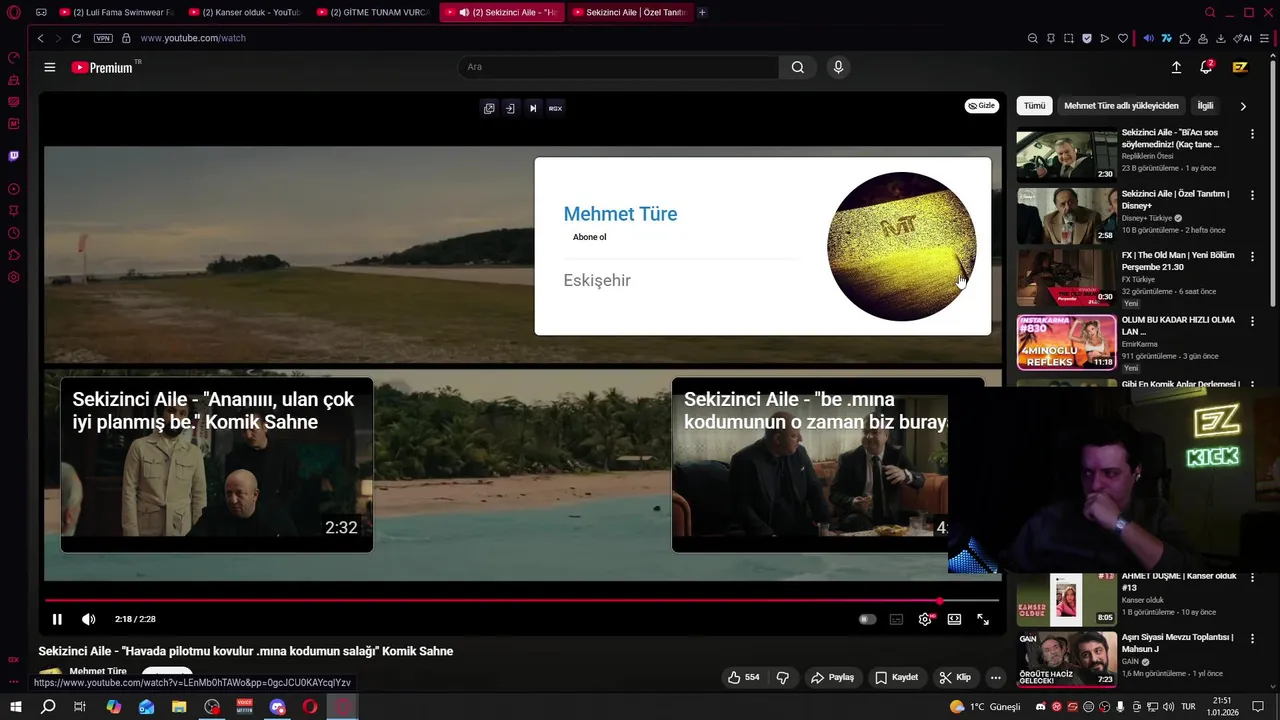Start voice search with microphone
The width and height of the screenshot is (1280, 720).
point(838,67)
